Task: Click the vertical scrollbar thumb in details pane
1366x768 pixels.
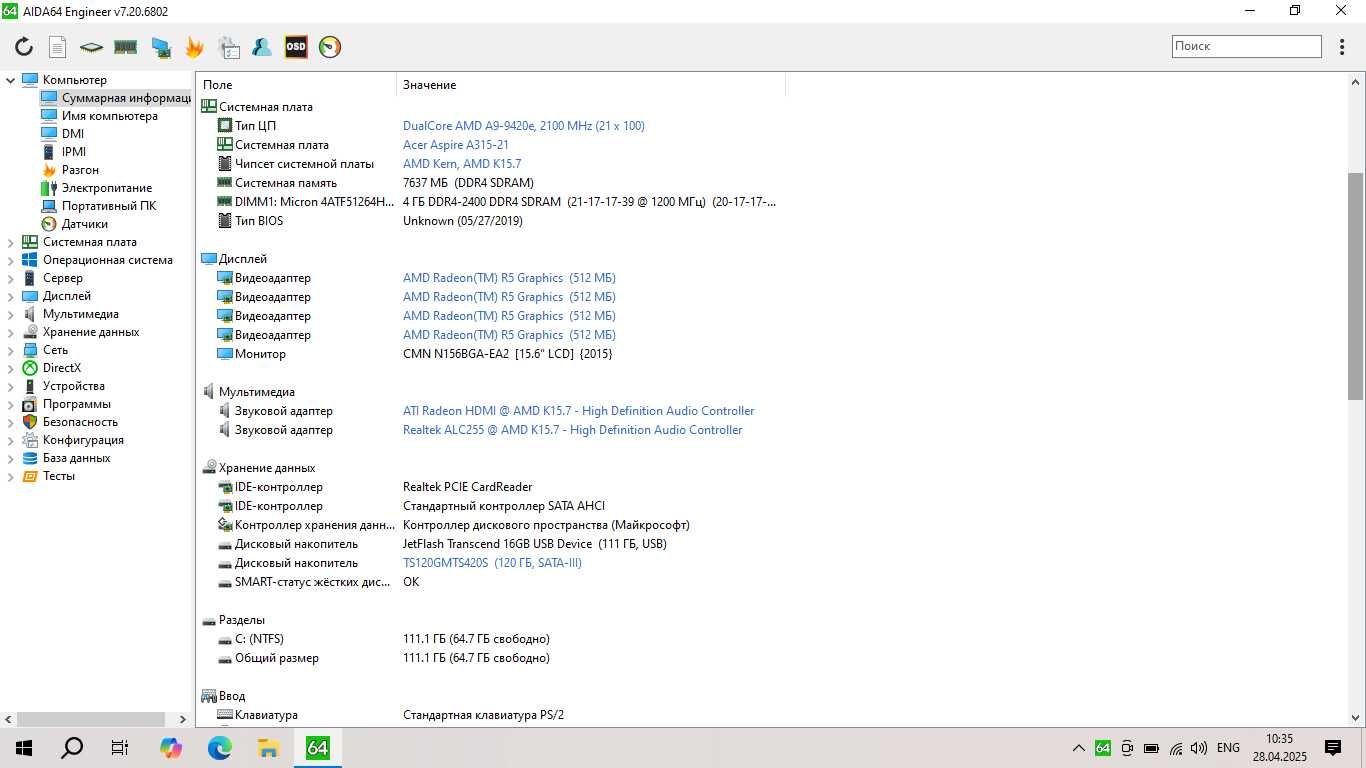Action: pyautogui.click(x=1356, y=285)
